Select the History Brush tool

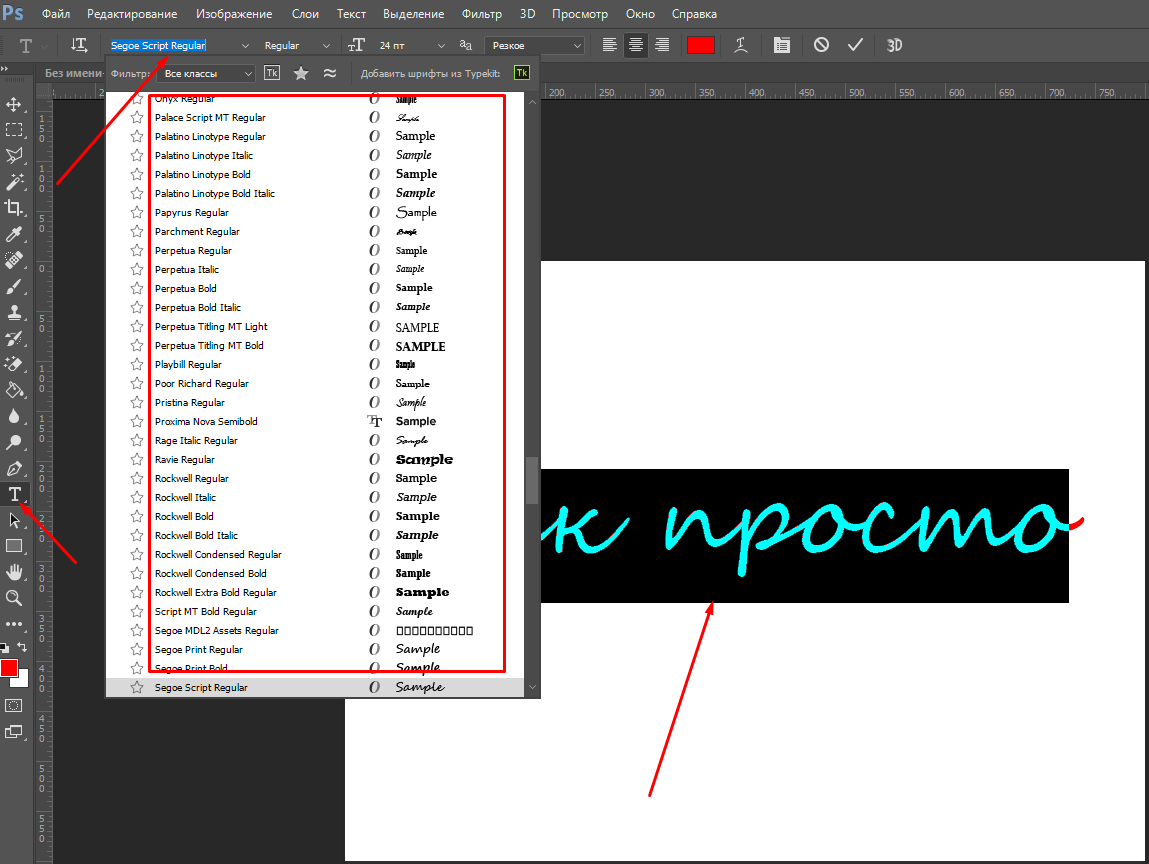click(x=14, y=338)
